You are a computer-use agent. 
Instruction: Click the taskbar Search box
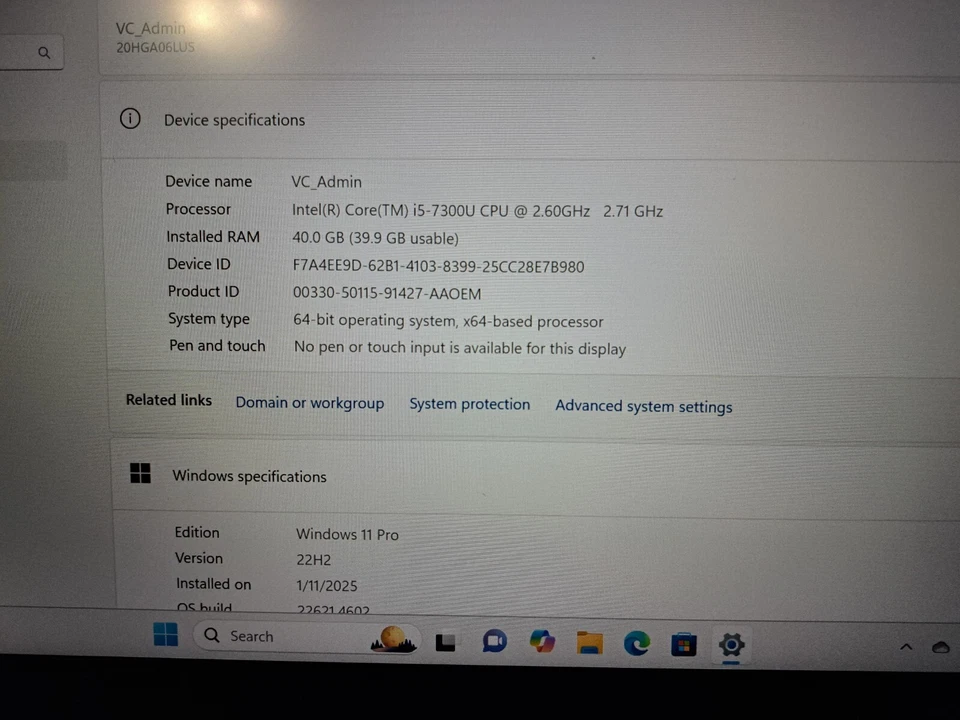[x=306, y=637]
